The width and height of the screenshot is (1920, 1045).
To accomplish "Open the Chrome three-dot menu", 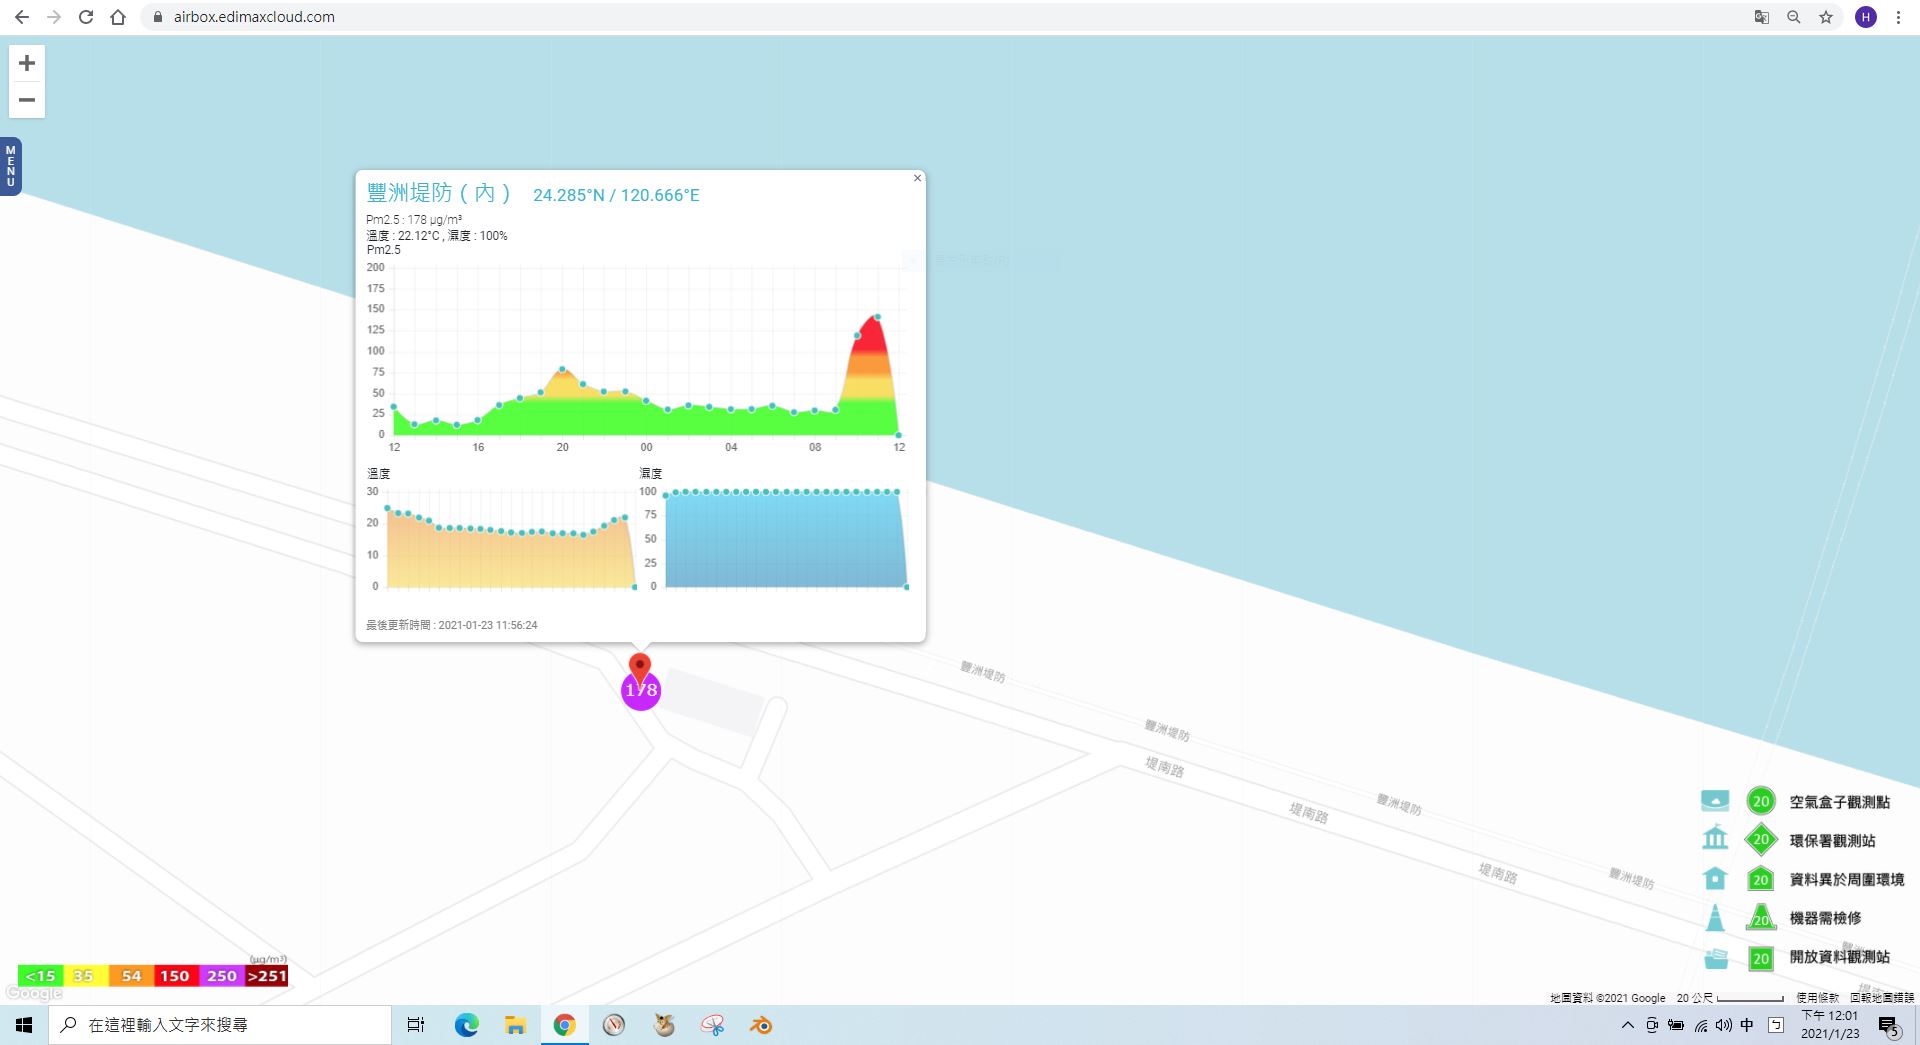I will pyautogui.click(x=1898, y=17).
